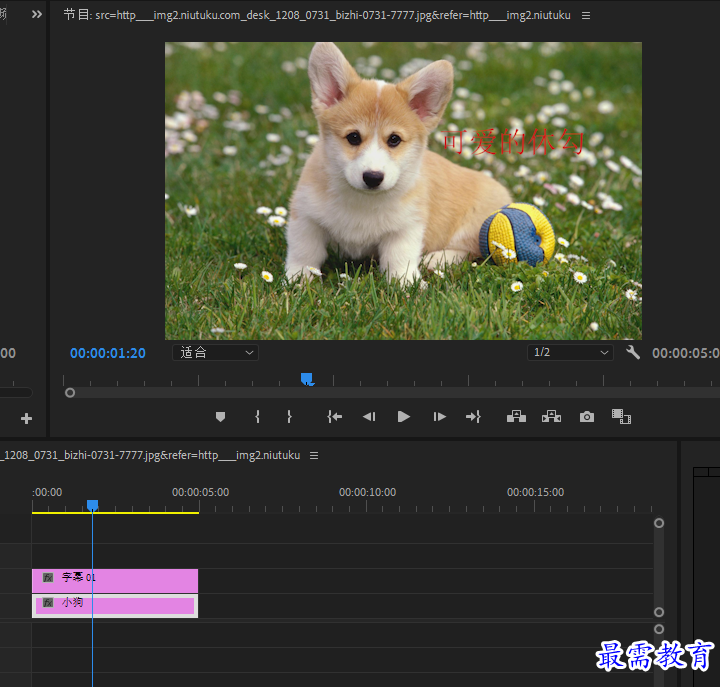Click top handle of video track scrollbar
Viewport: 720px width, 687px height.
coord(658,523)
